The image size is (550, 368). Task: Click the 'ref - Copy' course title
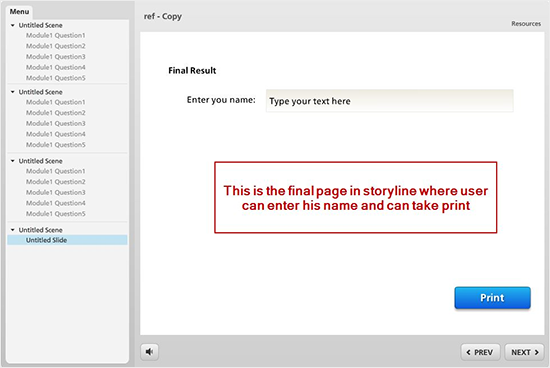[x=163, y=16]
